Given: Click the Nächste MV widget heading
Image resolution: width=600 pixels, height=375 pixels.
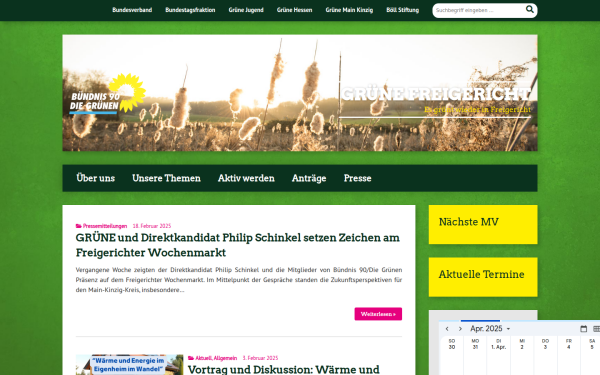Looking at the screenshot, I should tap(469, 222).
